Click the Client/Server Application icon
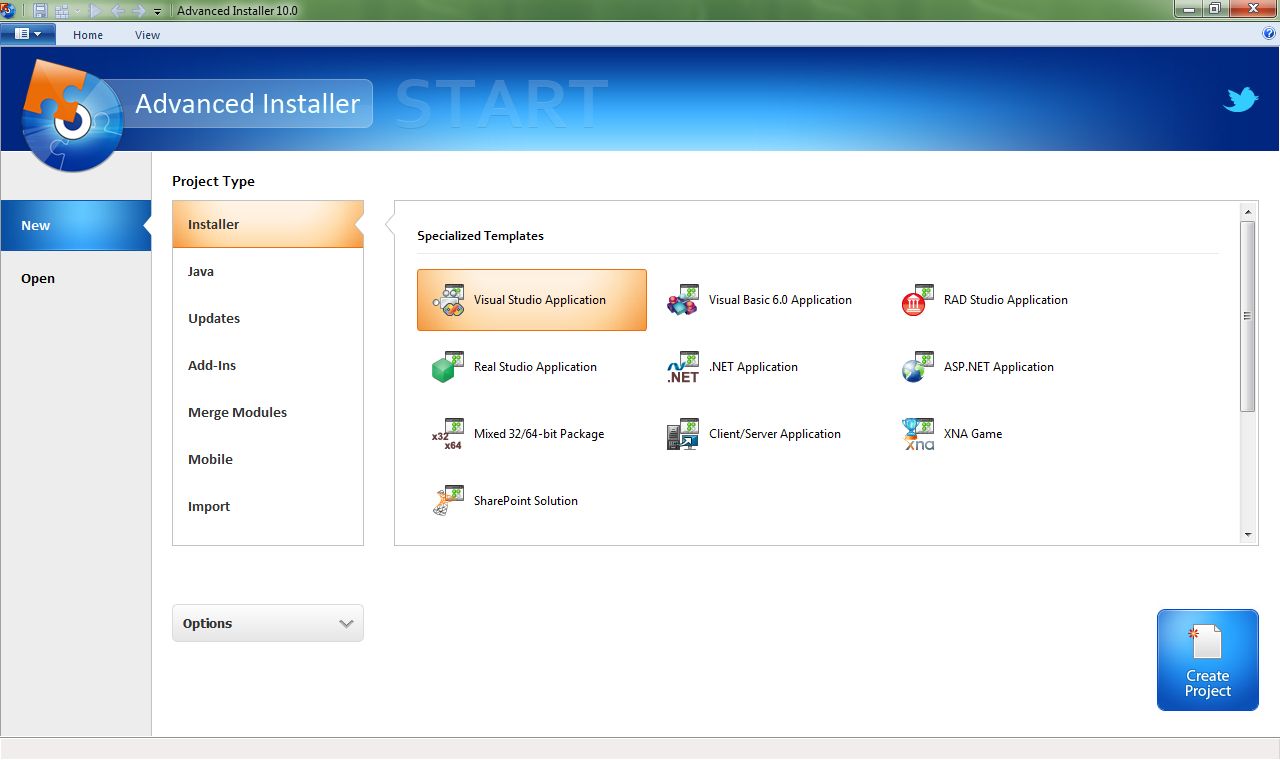The width and height of the screenshot is (1280, 760). [683, 434]
